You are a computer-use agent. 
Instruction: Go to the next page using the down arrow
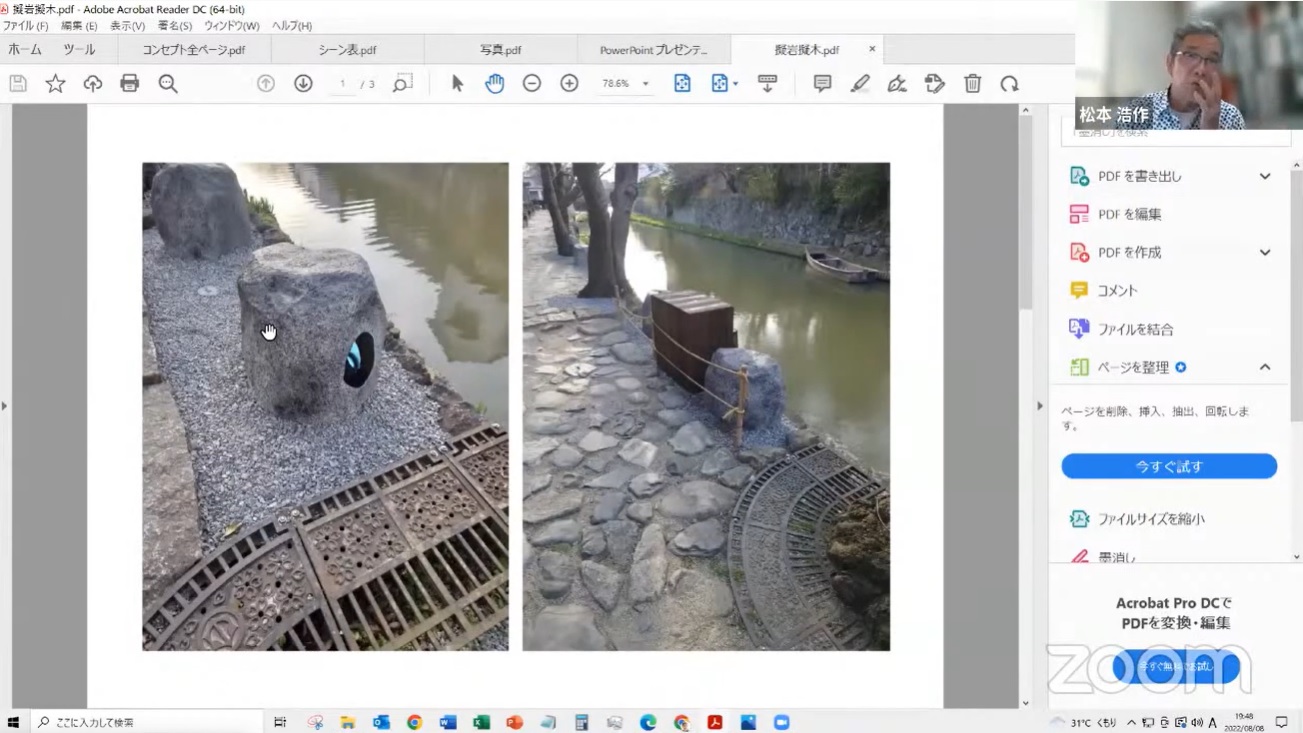[303, 84]
